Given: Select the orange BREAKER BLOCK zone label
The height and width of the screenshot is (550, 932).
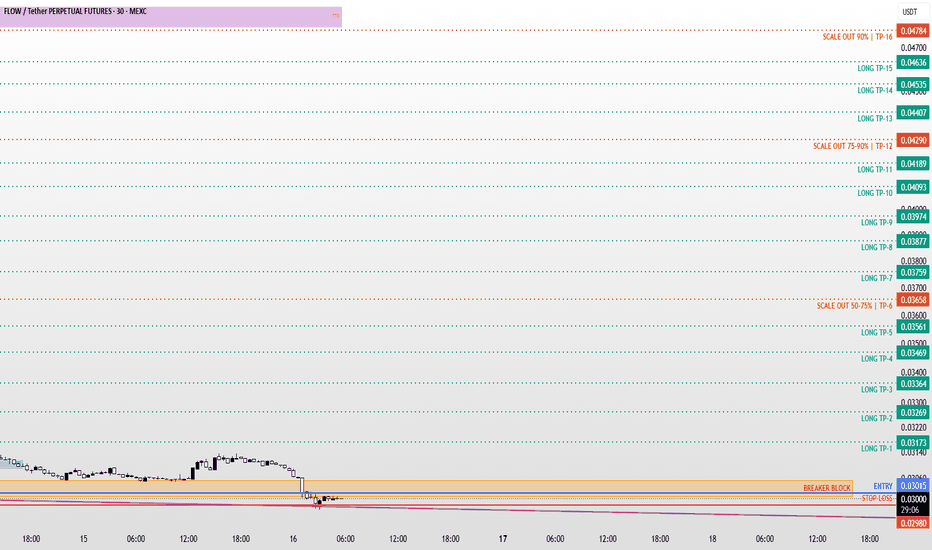Looking at the screenshot, I should pyautogui.click(x=827, y=488).
